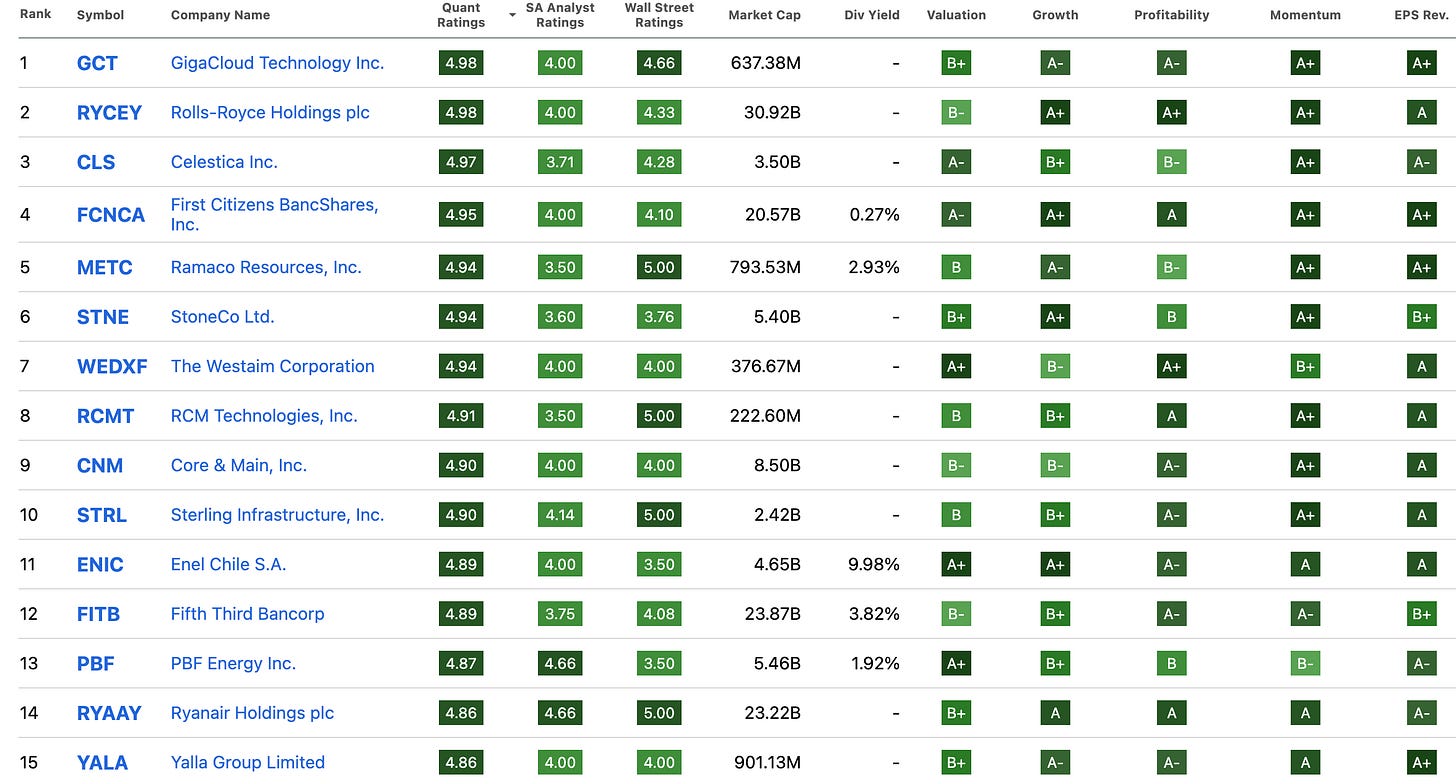This screenshot has height=784, width=1456.
Task: Click METC's 5.00 Wall Street rating badge
Action: (x=659, y=268)
